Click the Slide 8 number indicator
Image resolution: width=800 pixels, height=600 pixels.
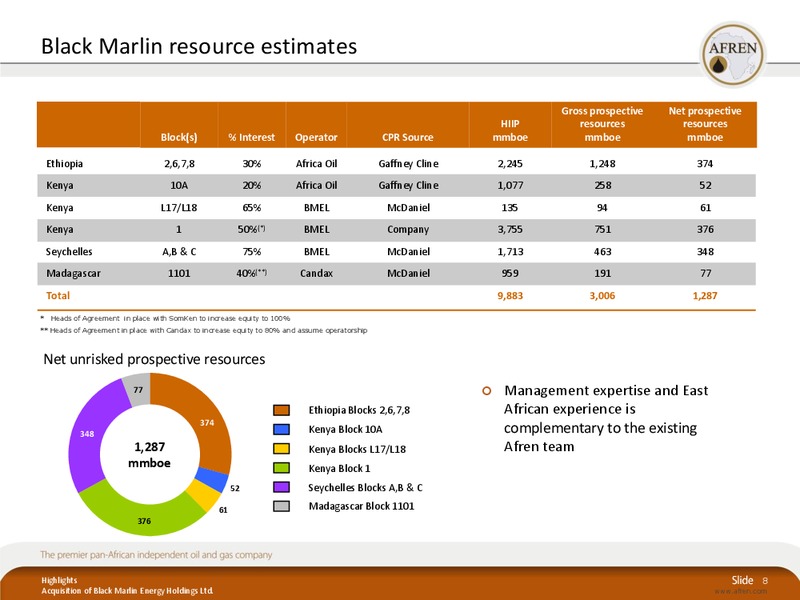pyautogui.click(x=749, y=580)
